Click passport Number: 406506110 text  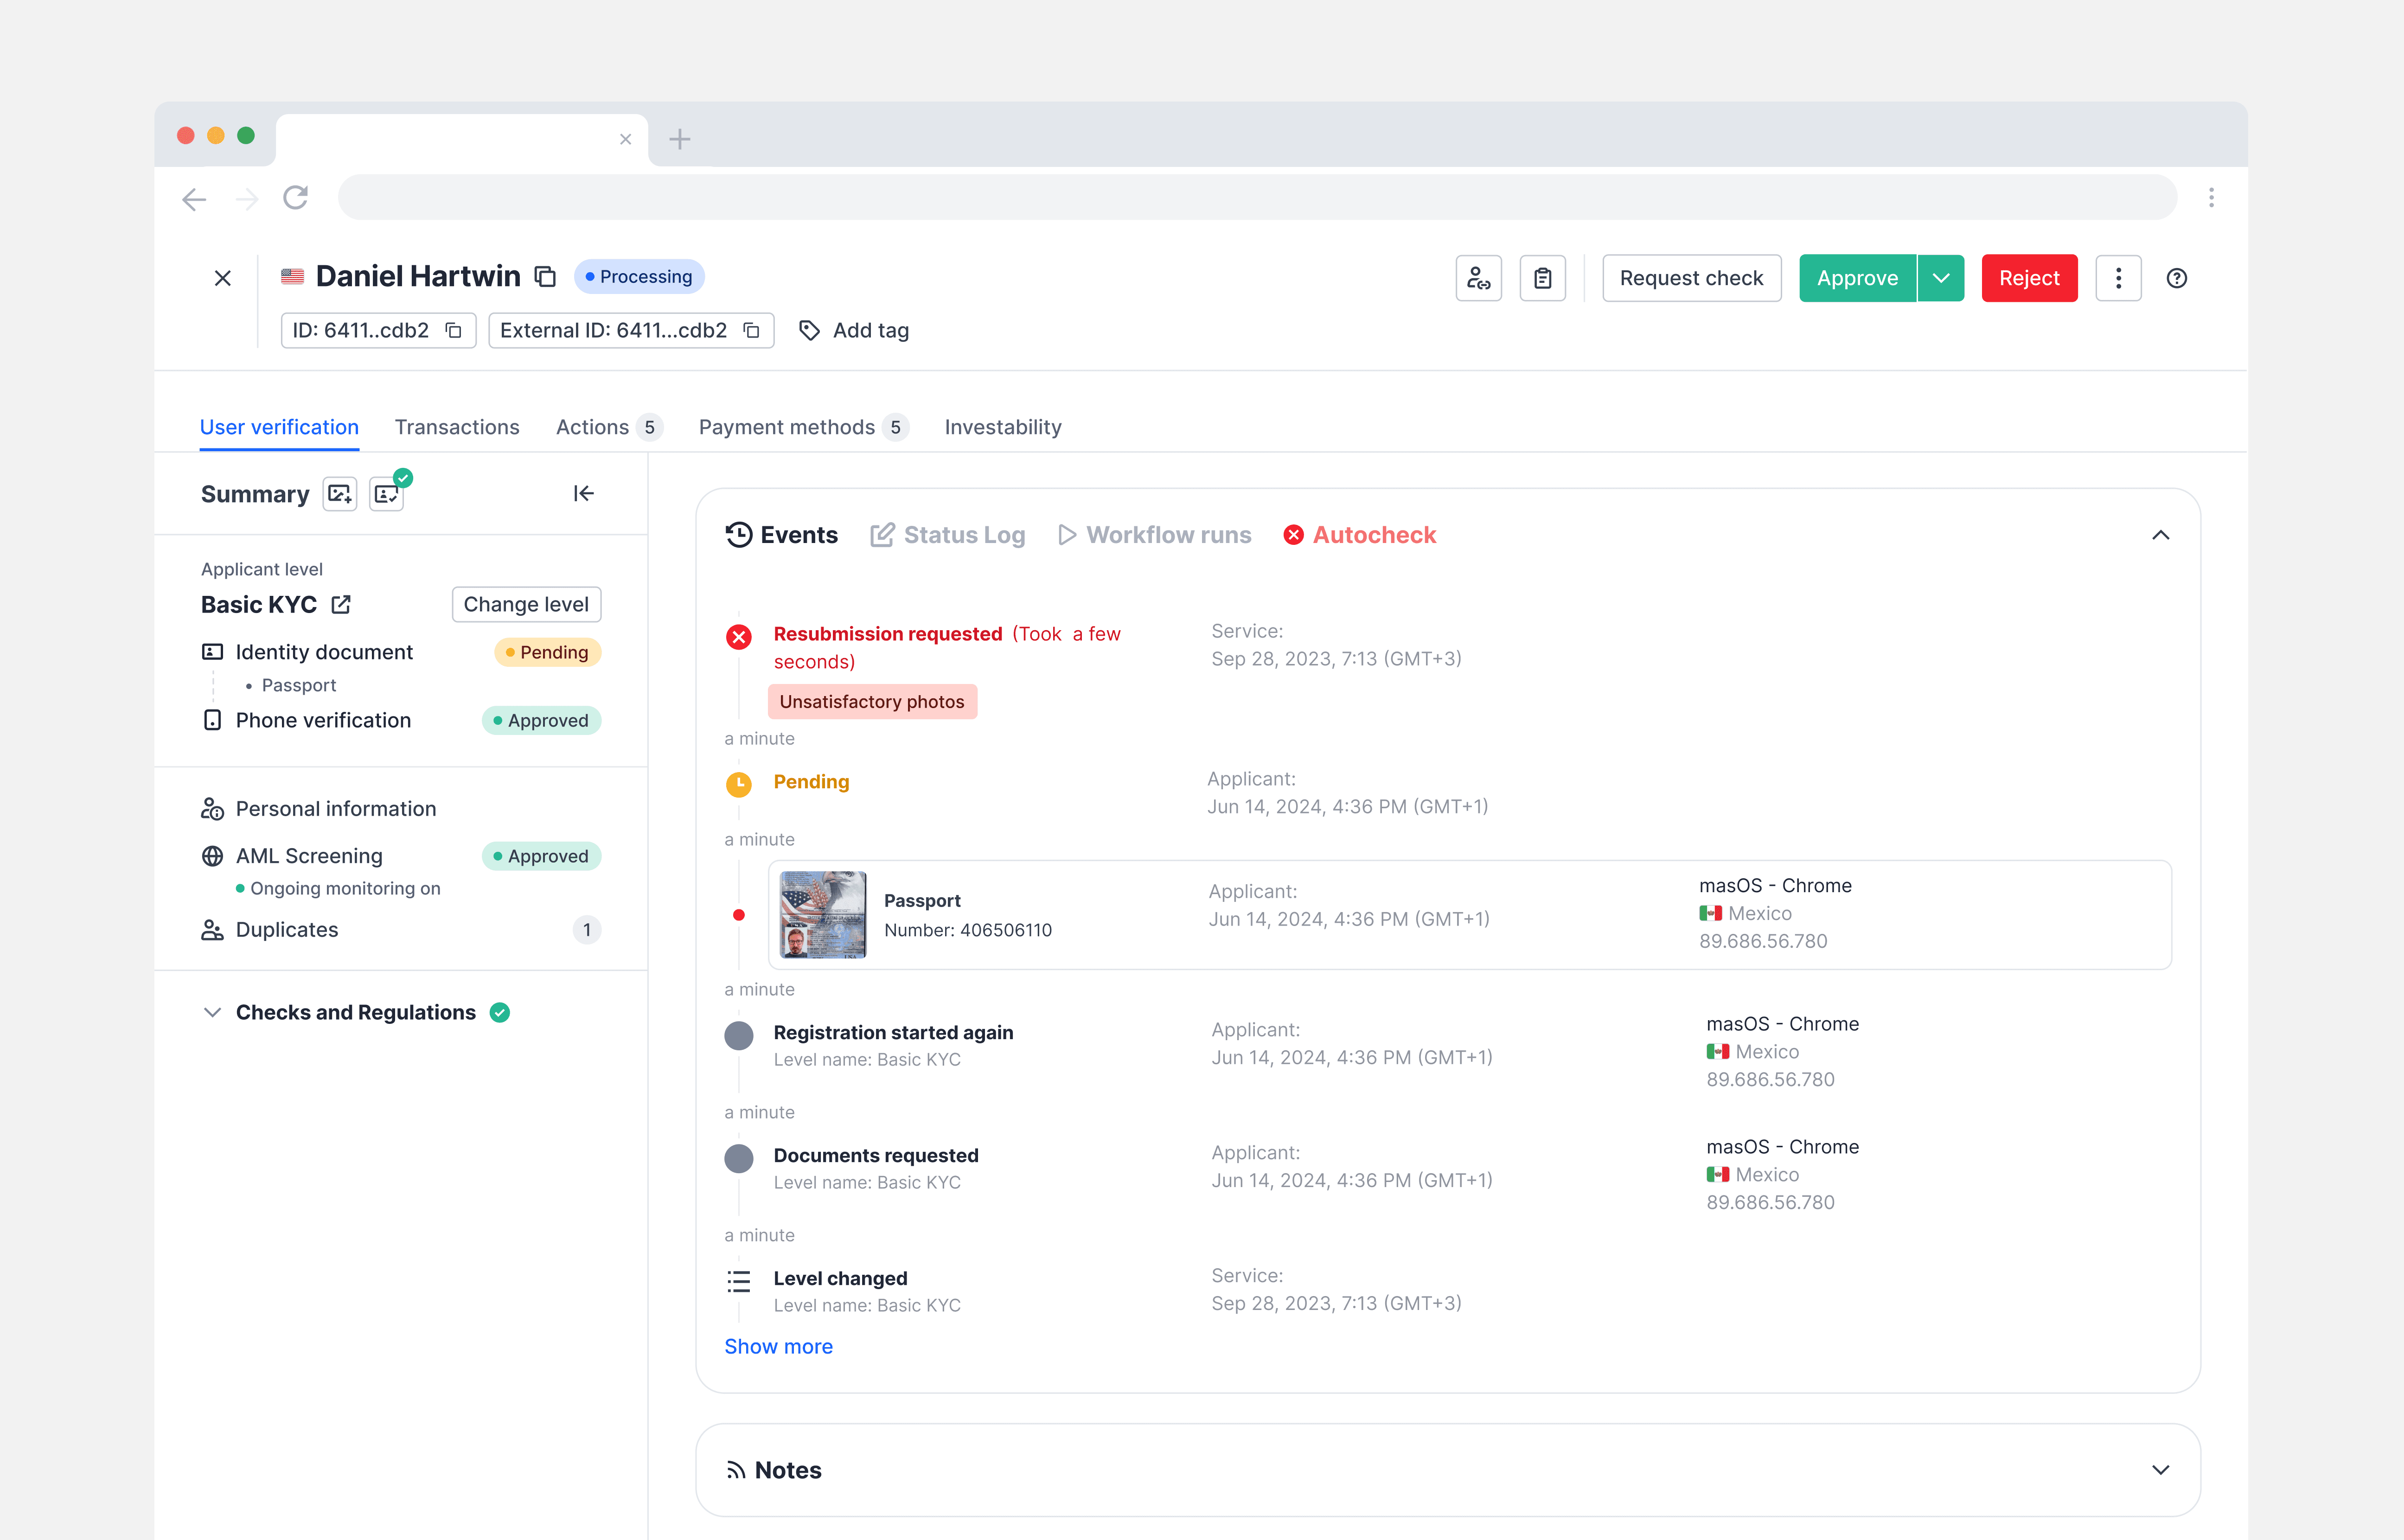tap(968, 930)
